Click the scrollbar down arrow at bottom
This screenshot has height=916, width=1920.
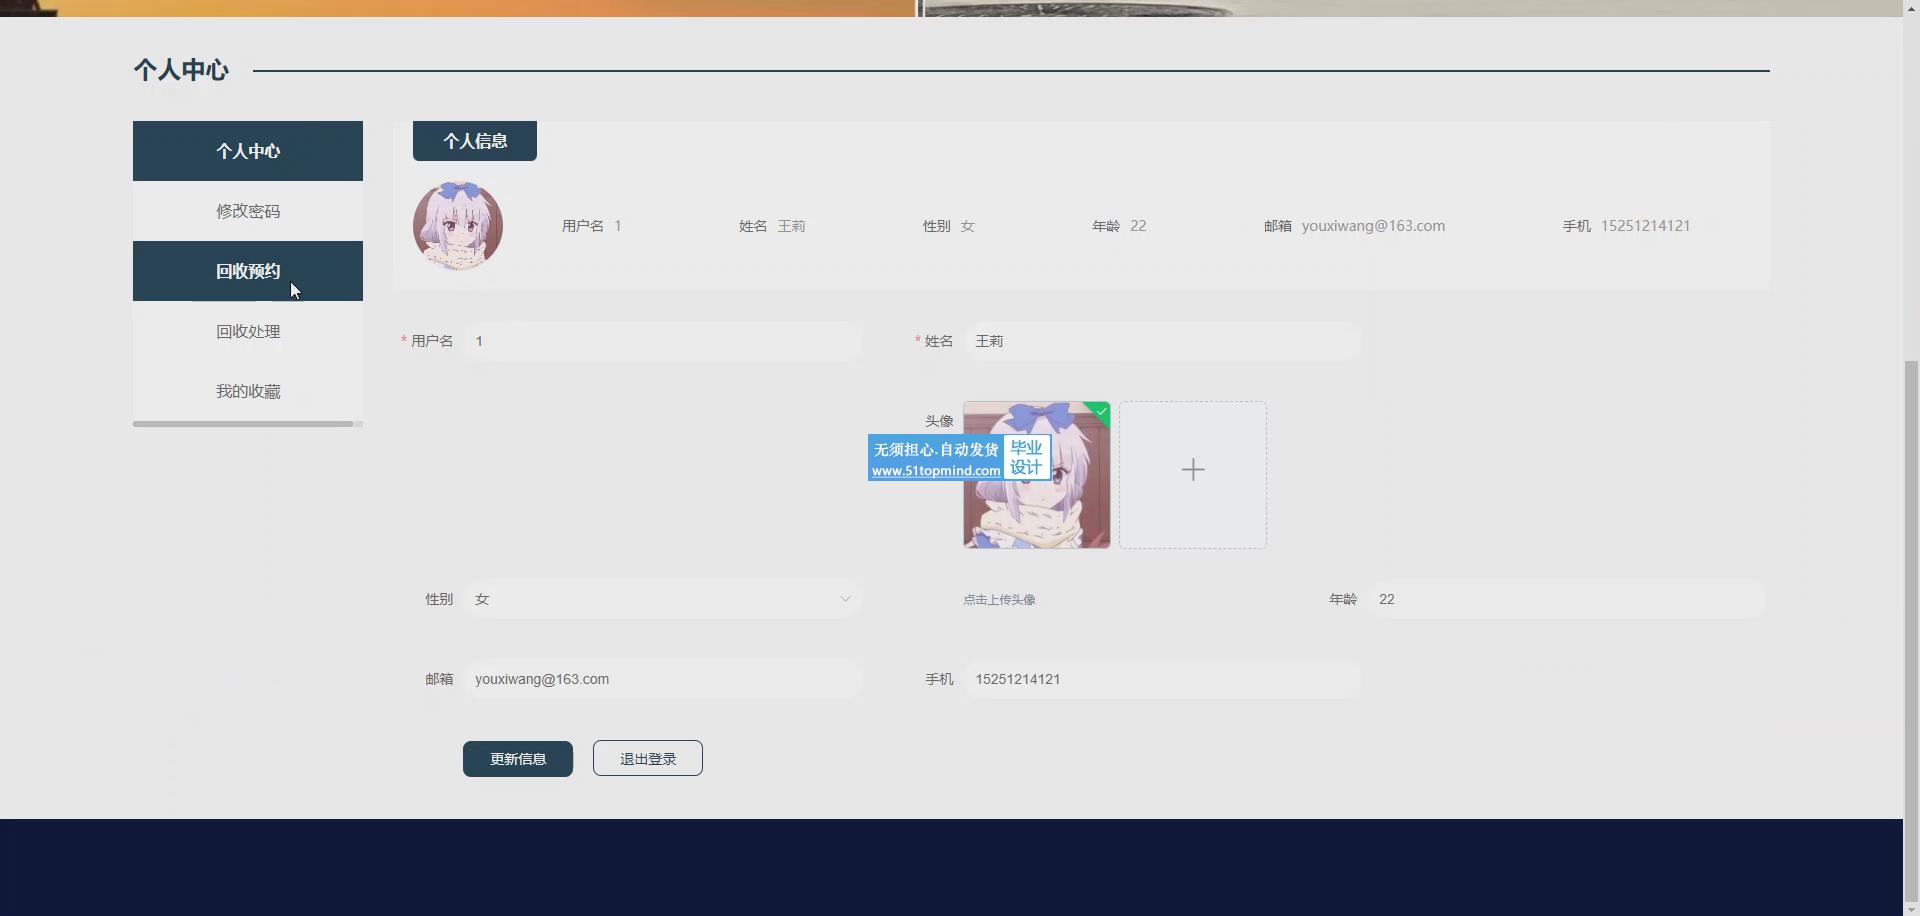[1911, 909]
